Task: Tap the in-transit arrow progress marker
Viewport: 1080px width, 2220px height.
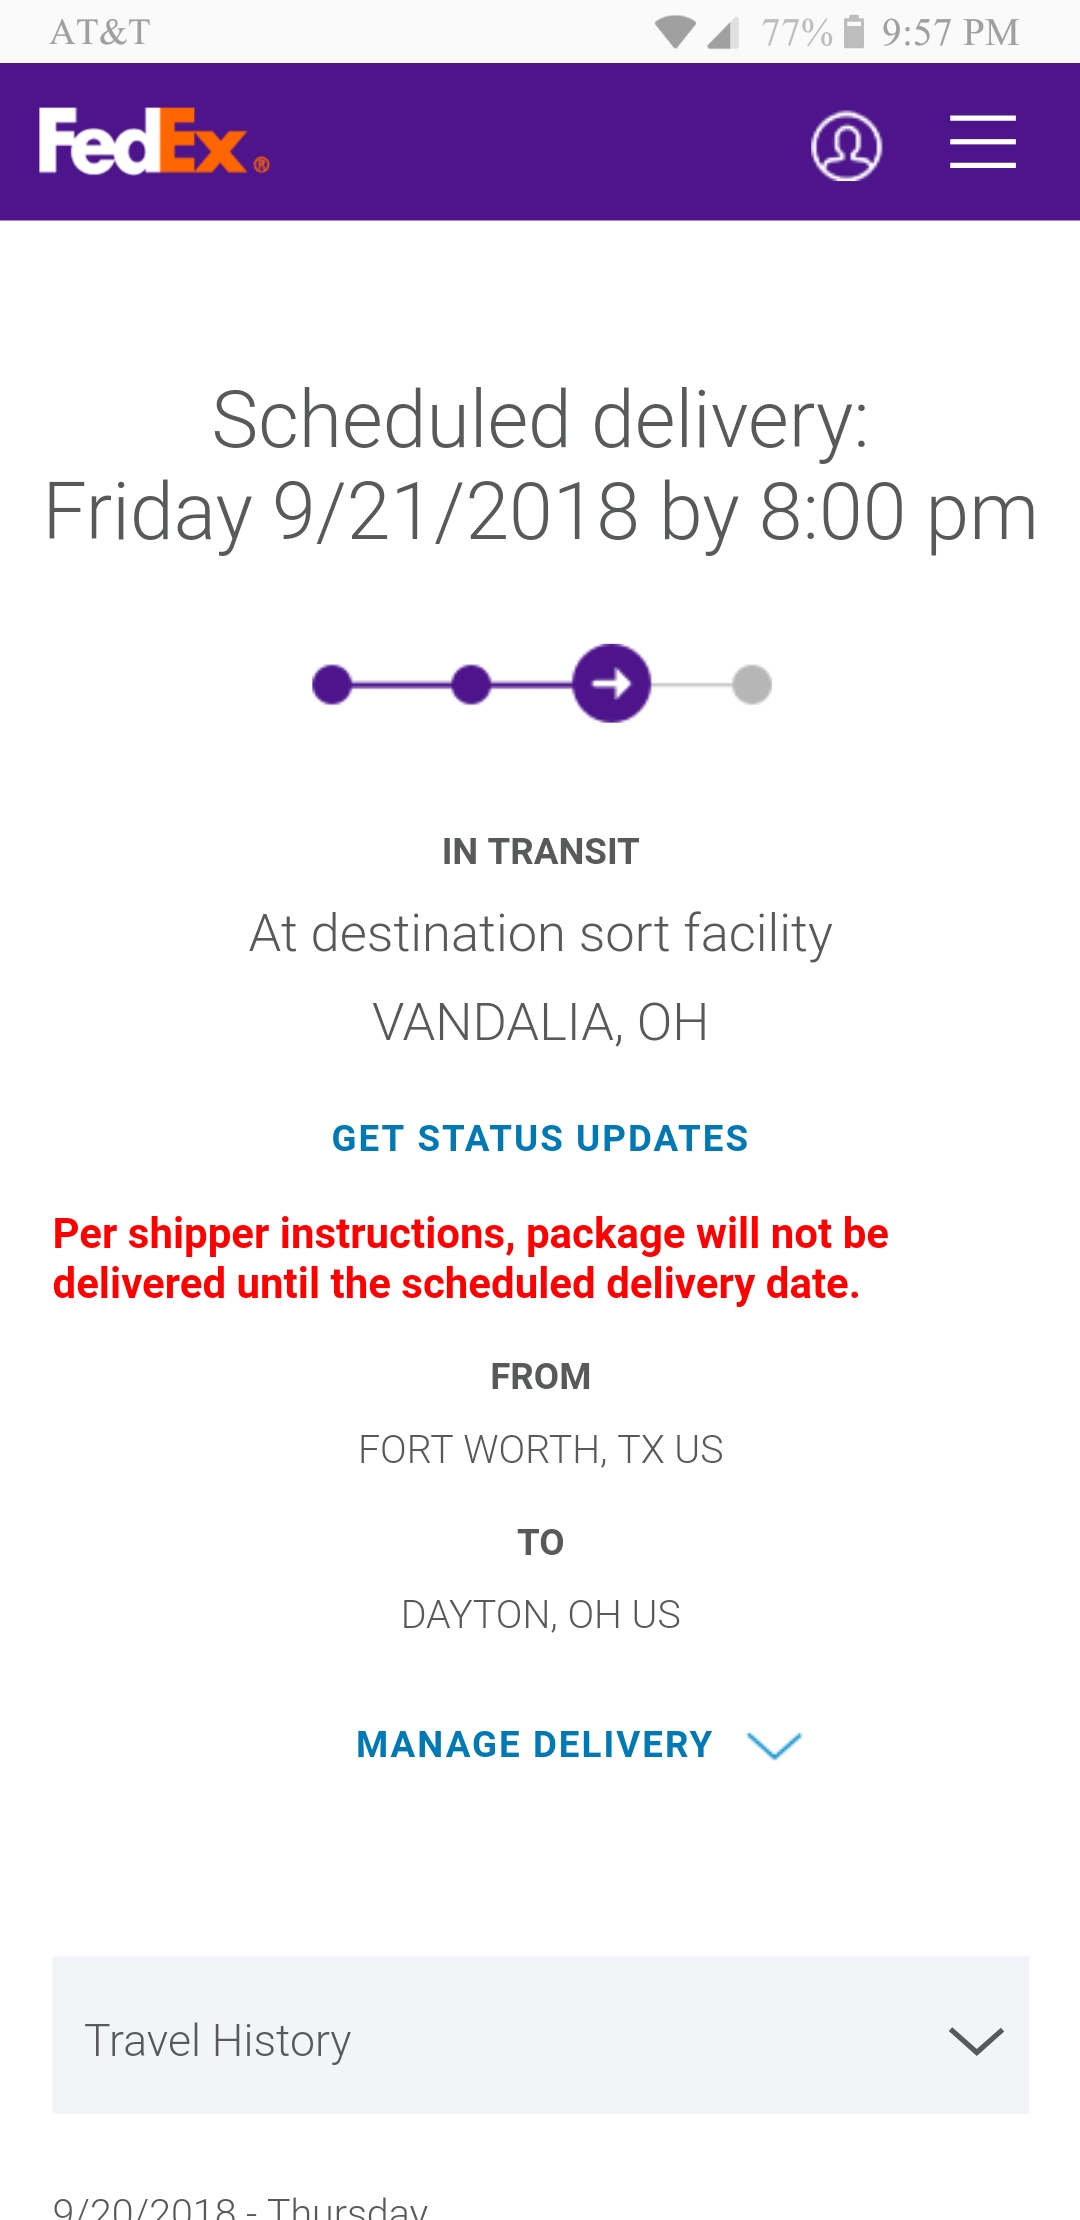Action: pyautogui.click(x=612, y=684)
